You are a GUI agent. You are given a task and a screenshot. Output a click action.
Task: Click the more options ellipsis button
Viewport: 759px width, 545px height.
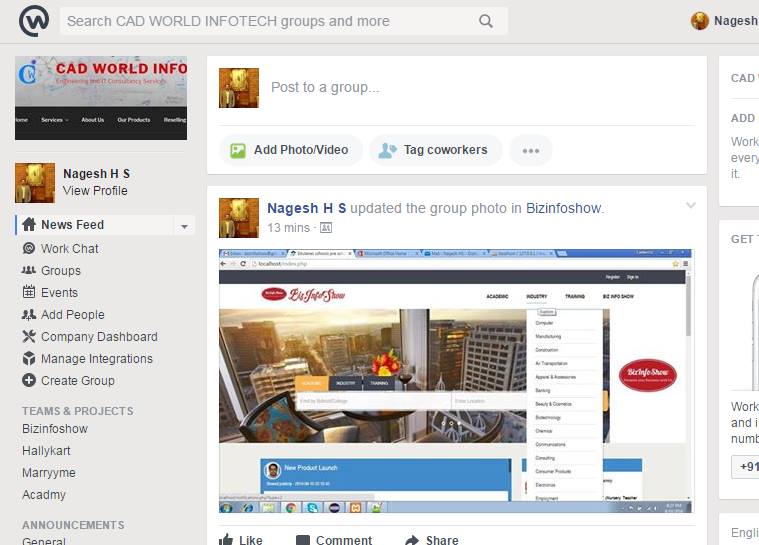pyautogui.click(x=530, y=150)
